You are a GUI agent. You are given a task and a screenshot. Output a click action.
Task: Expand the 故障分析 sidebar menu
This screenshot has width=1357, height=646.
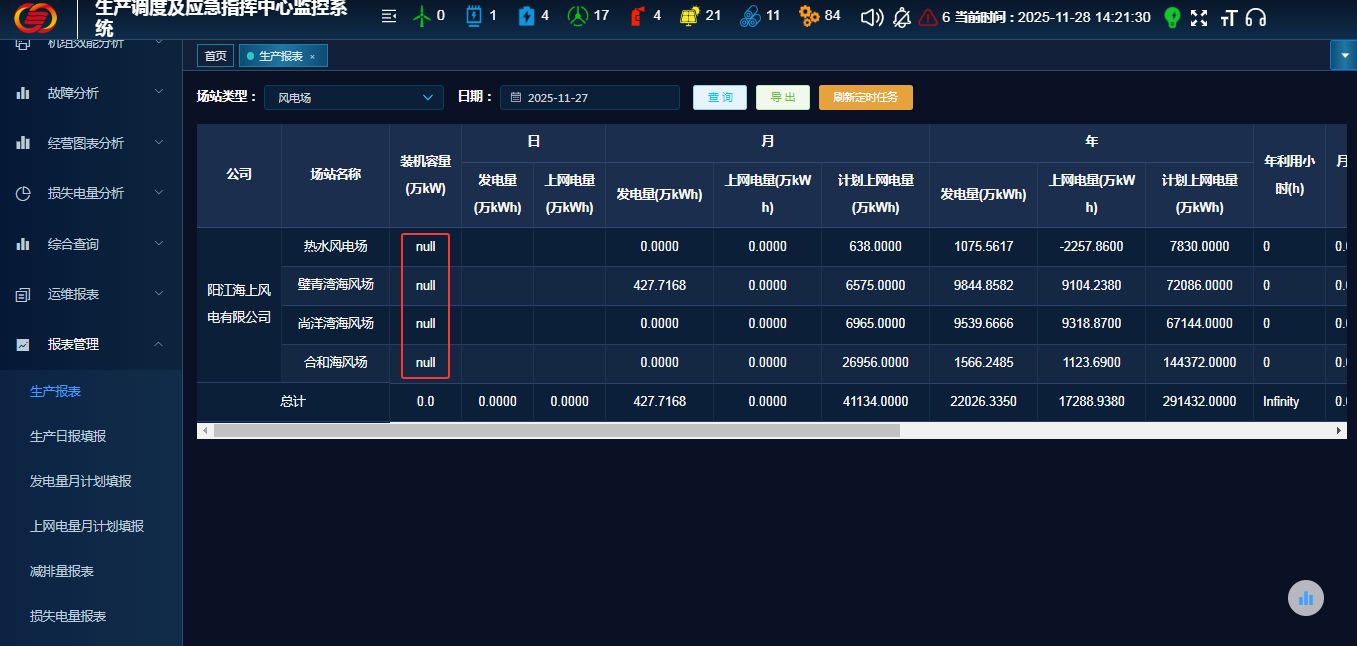(x=91, y=93)
